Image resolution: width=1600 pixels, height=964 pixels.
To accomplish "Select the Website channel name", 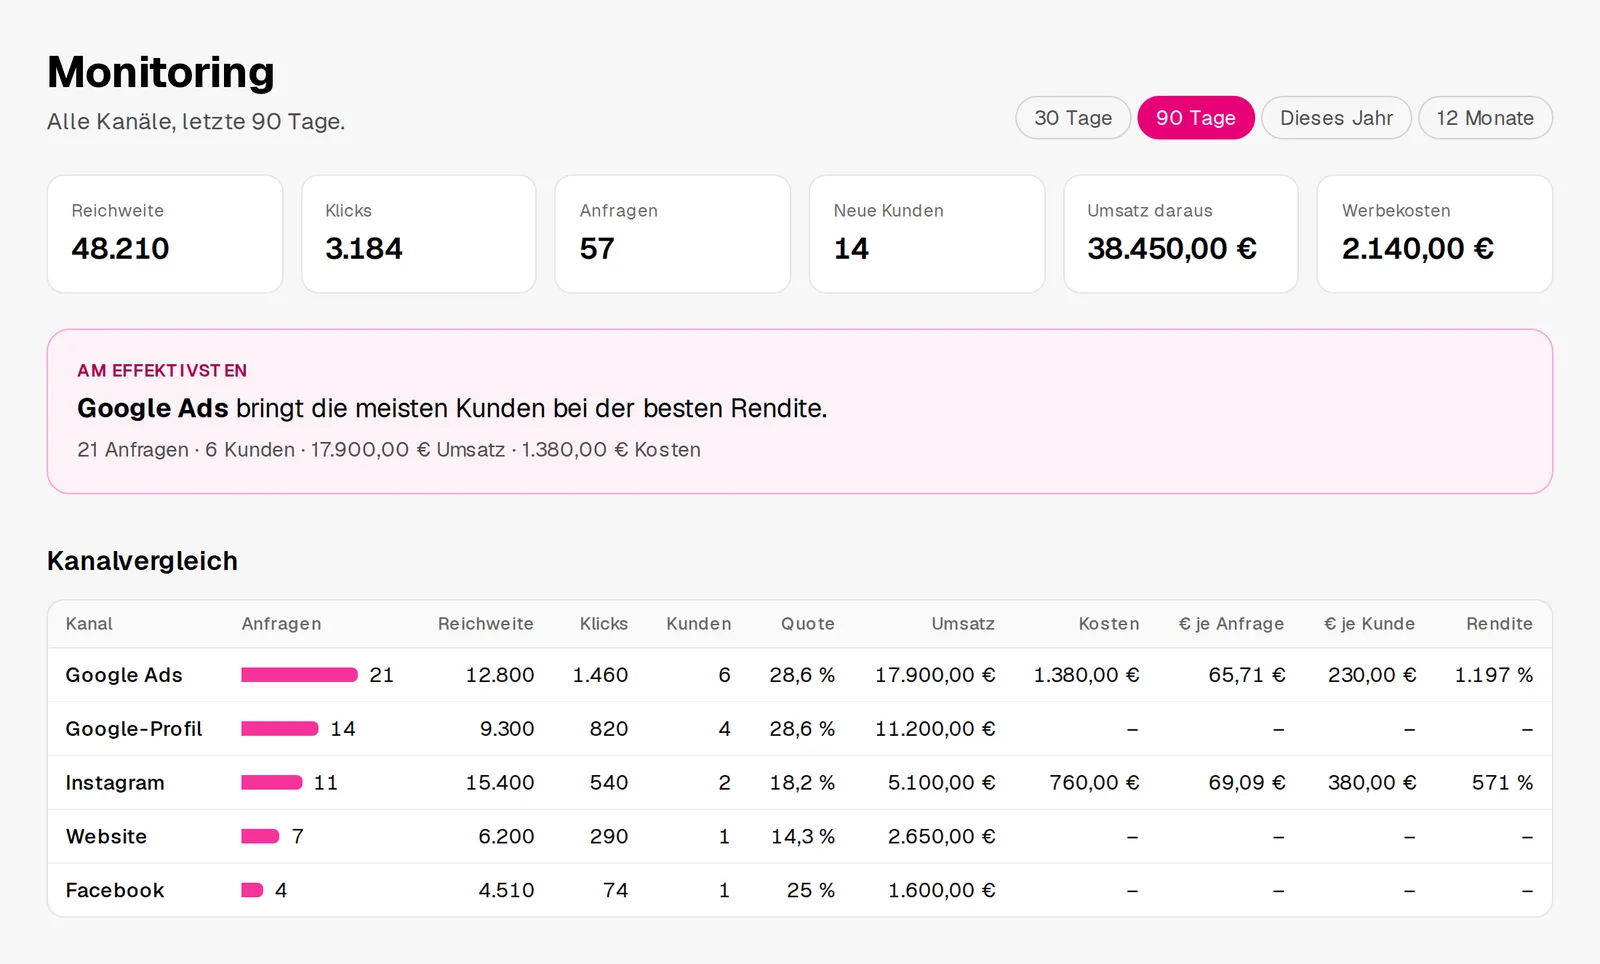I will tap(106, 837).
